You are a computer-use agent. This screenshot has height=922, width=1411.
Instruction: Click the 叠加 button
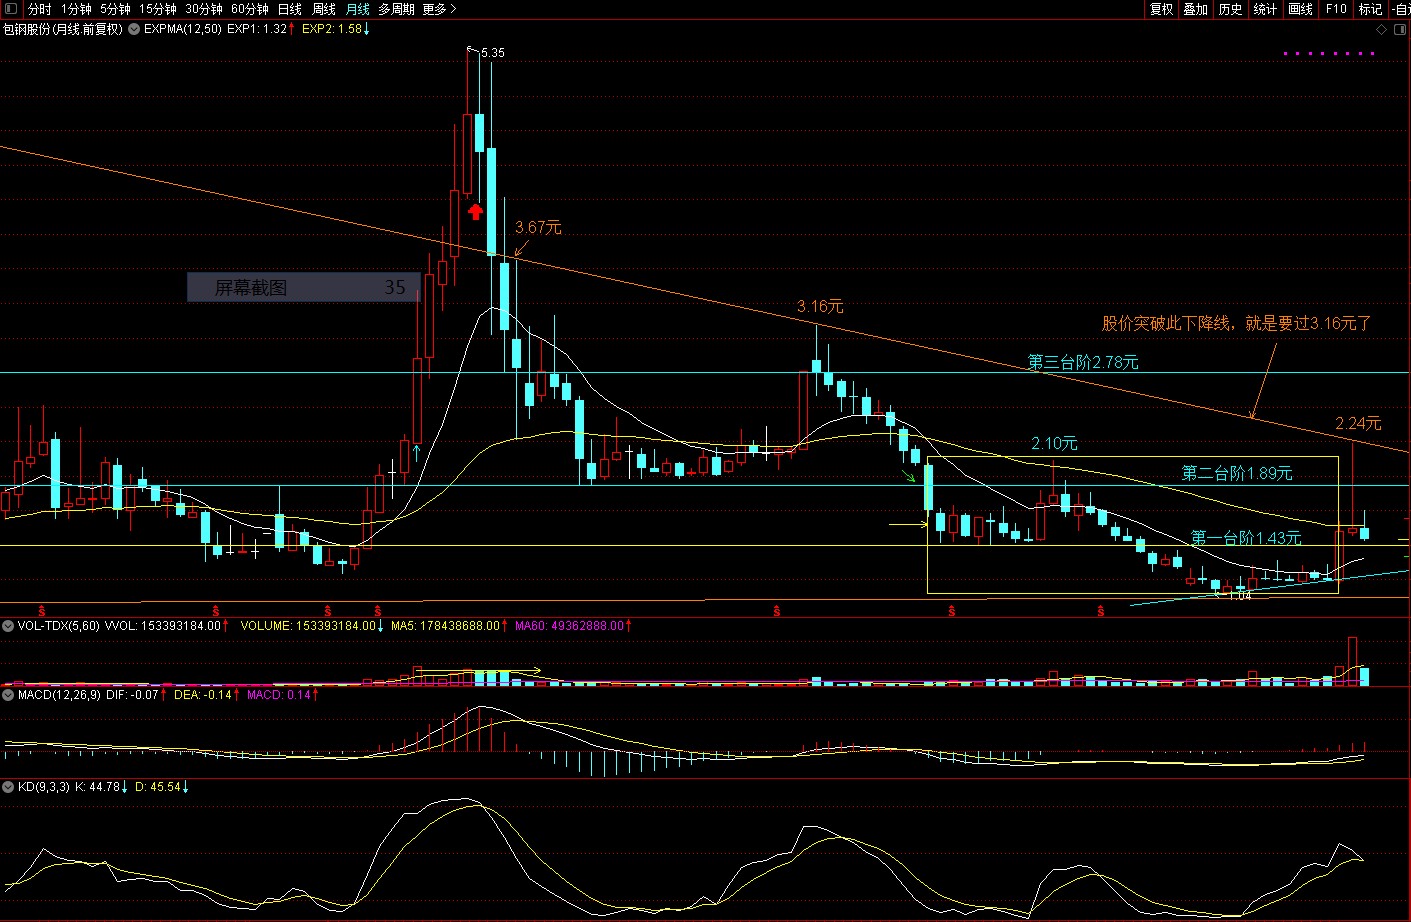pos(1196,9)
